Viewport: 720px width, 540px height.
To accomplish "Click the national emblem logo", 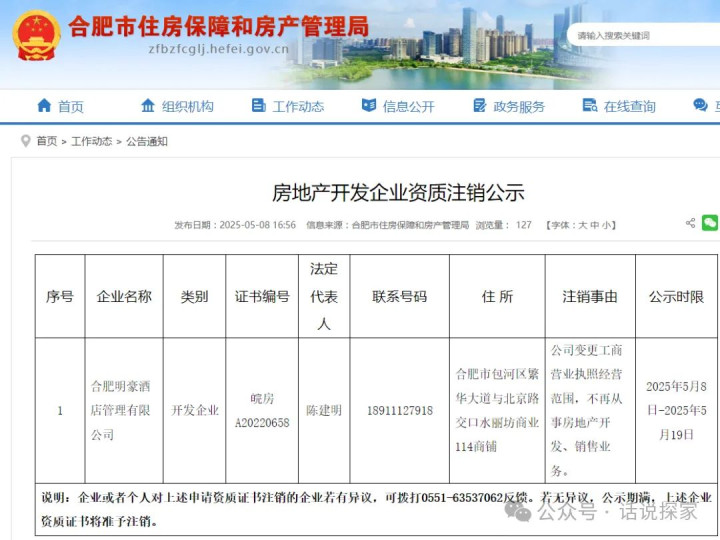I will [x=36, y=35].
